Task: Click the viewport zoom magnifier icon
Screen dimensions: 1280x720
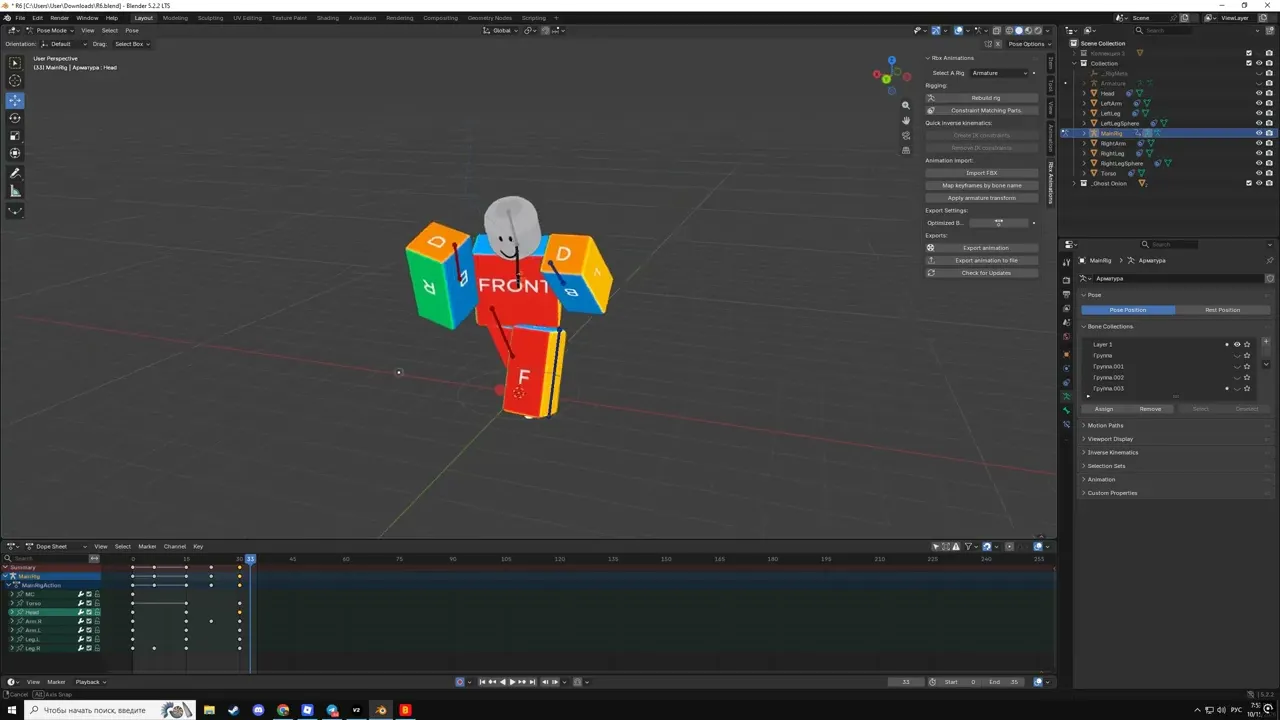Action: tap(906, 105)
